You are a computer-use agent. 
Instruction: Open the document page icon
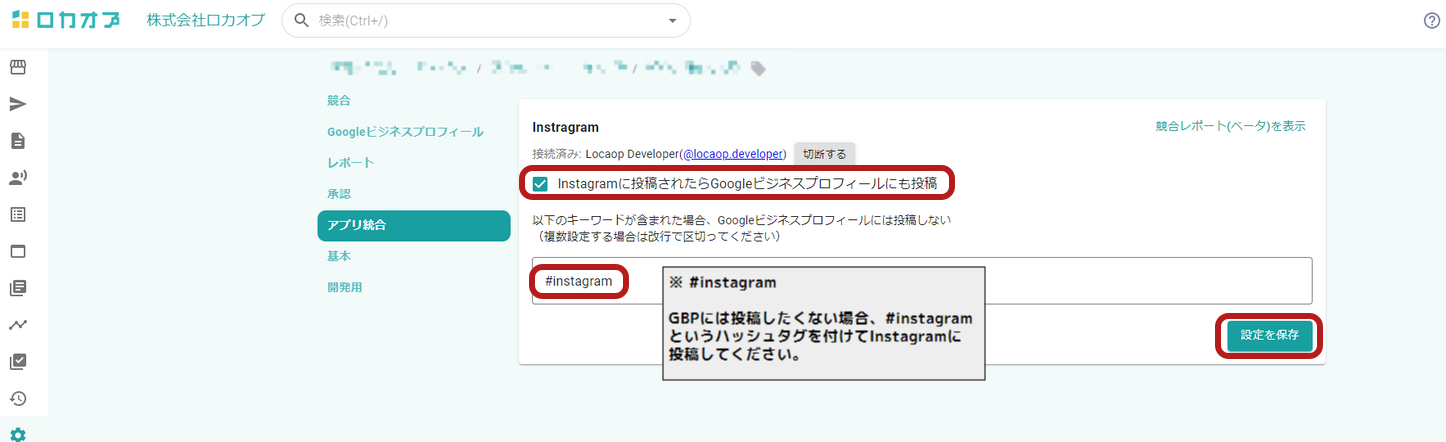18,141
